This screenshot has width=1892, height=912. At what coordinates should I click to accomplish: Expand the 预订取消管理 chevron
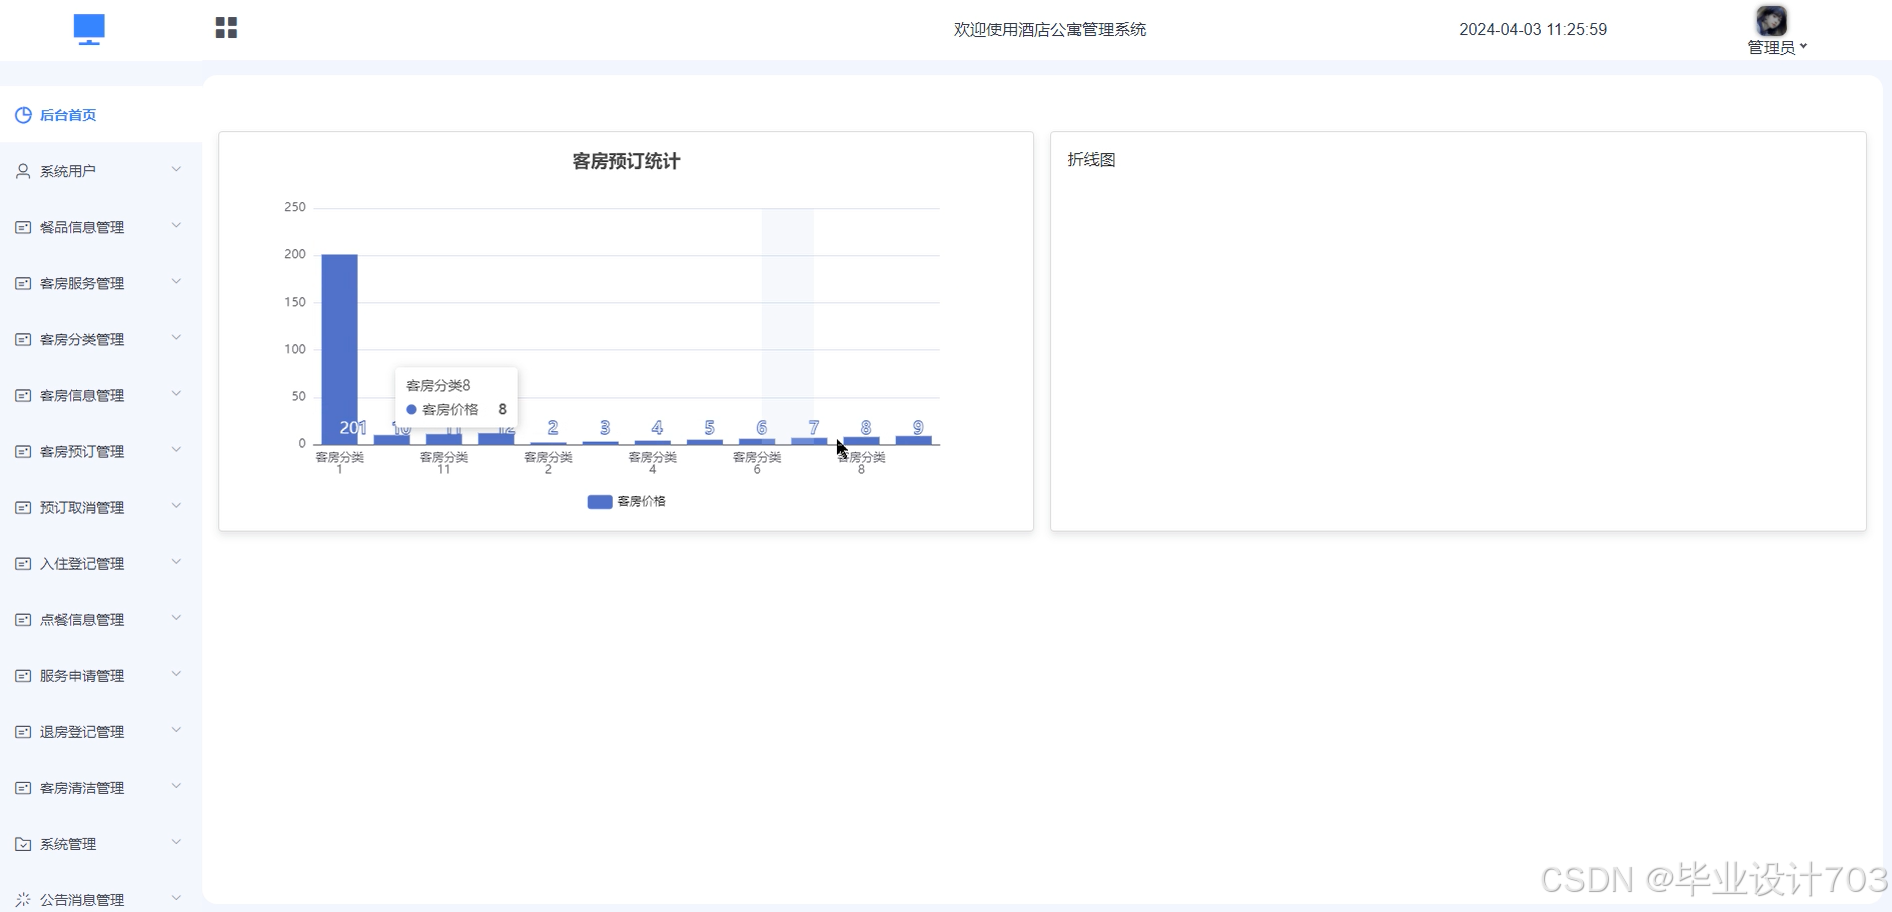tap(176, 506)
